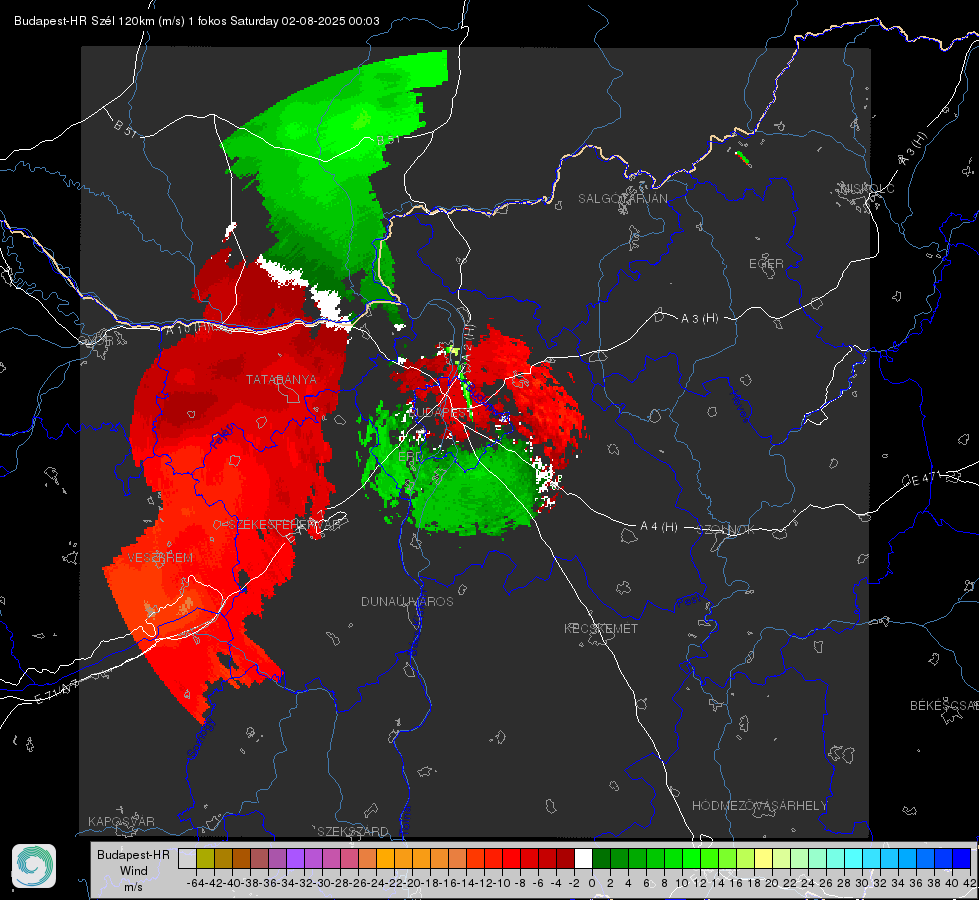Click the Pest county label
Screen dimensions: 979x900
click(689, 603)
